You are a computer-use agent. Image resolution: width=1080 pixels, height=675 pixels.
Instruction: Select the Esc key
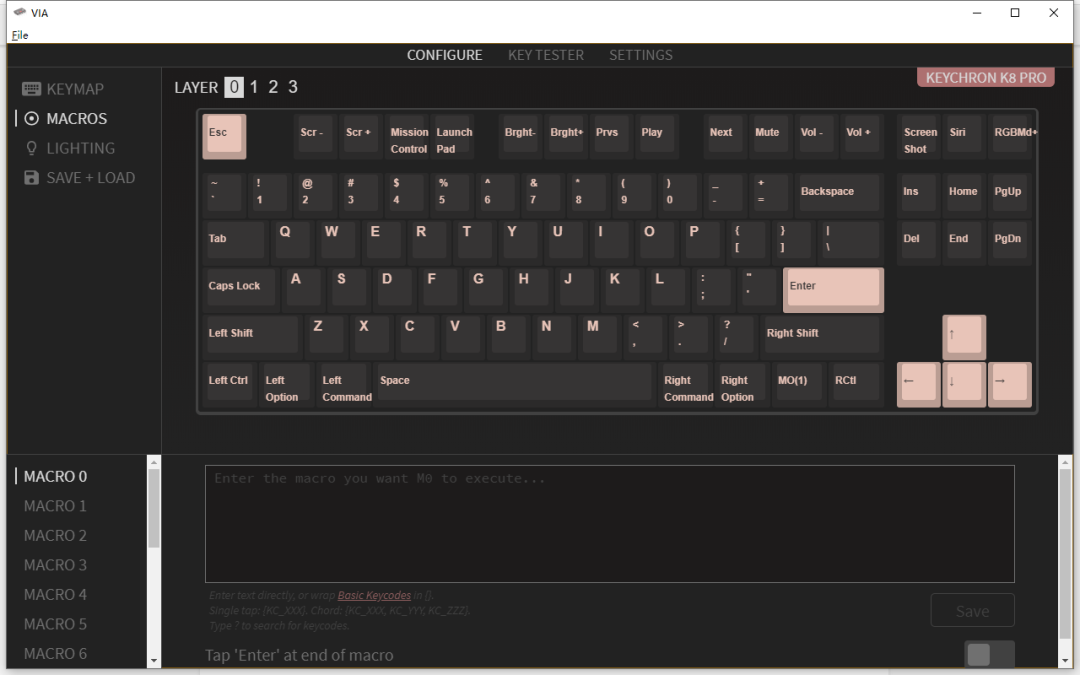pyautogui.click(x=224, y=136)
